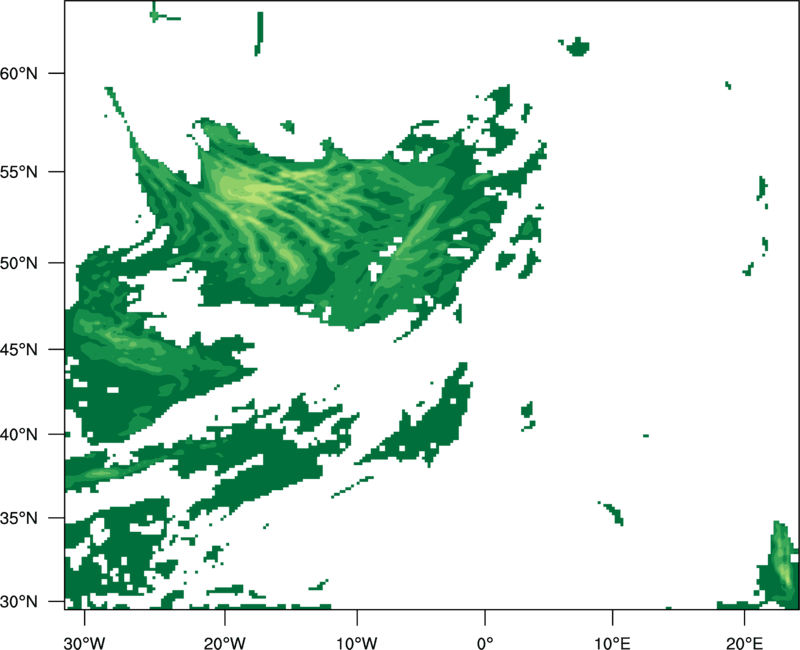Click the 40°N latitude label
The width and height of the screenshot is (800, 650).
click(18, 435)
